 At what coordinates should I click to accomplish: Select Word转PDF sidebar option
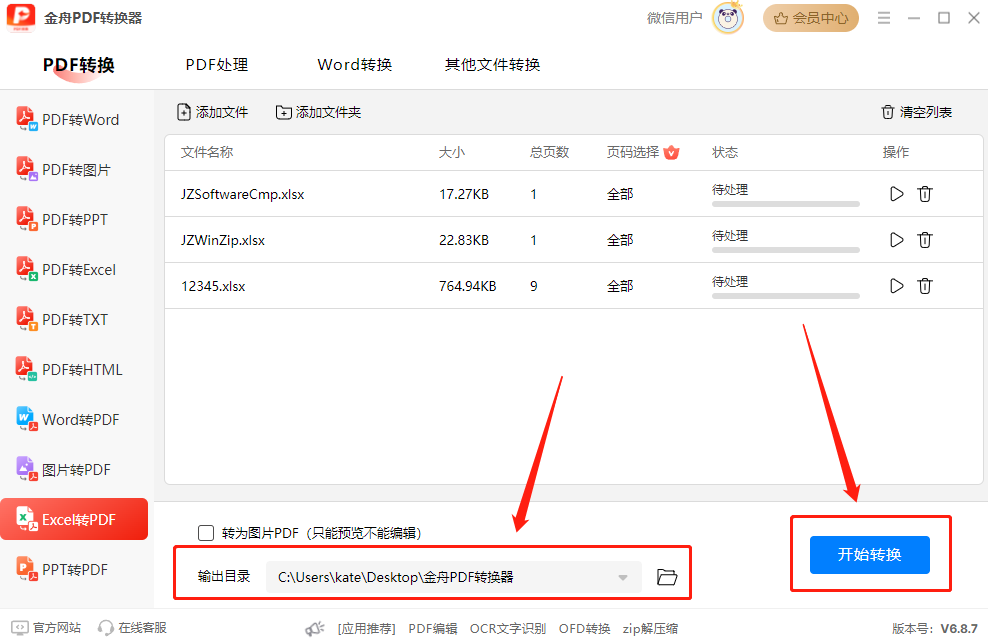(74, 420)
